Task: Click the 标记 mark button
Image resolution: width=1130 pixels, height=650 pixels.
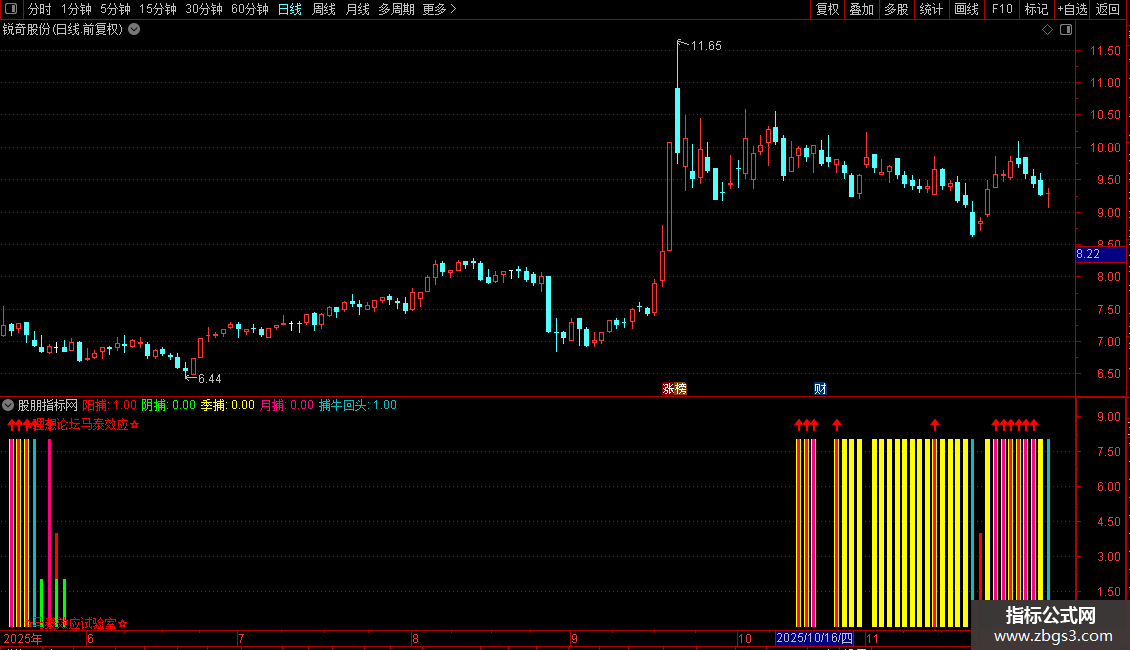Action: (x=1036, y=9)
